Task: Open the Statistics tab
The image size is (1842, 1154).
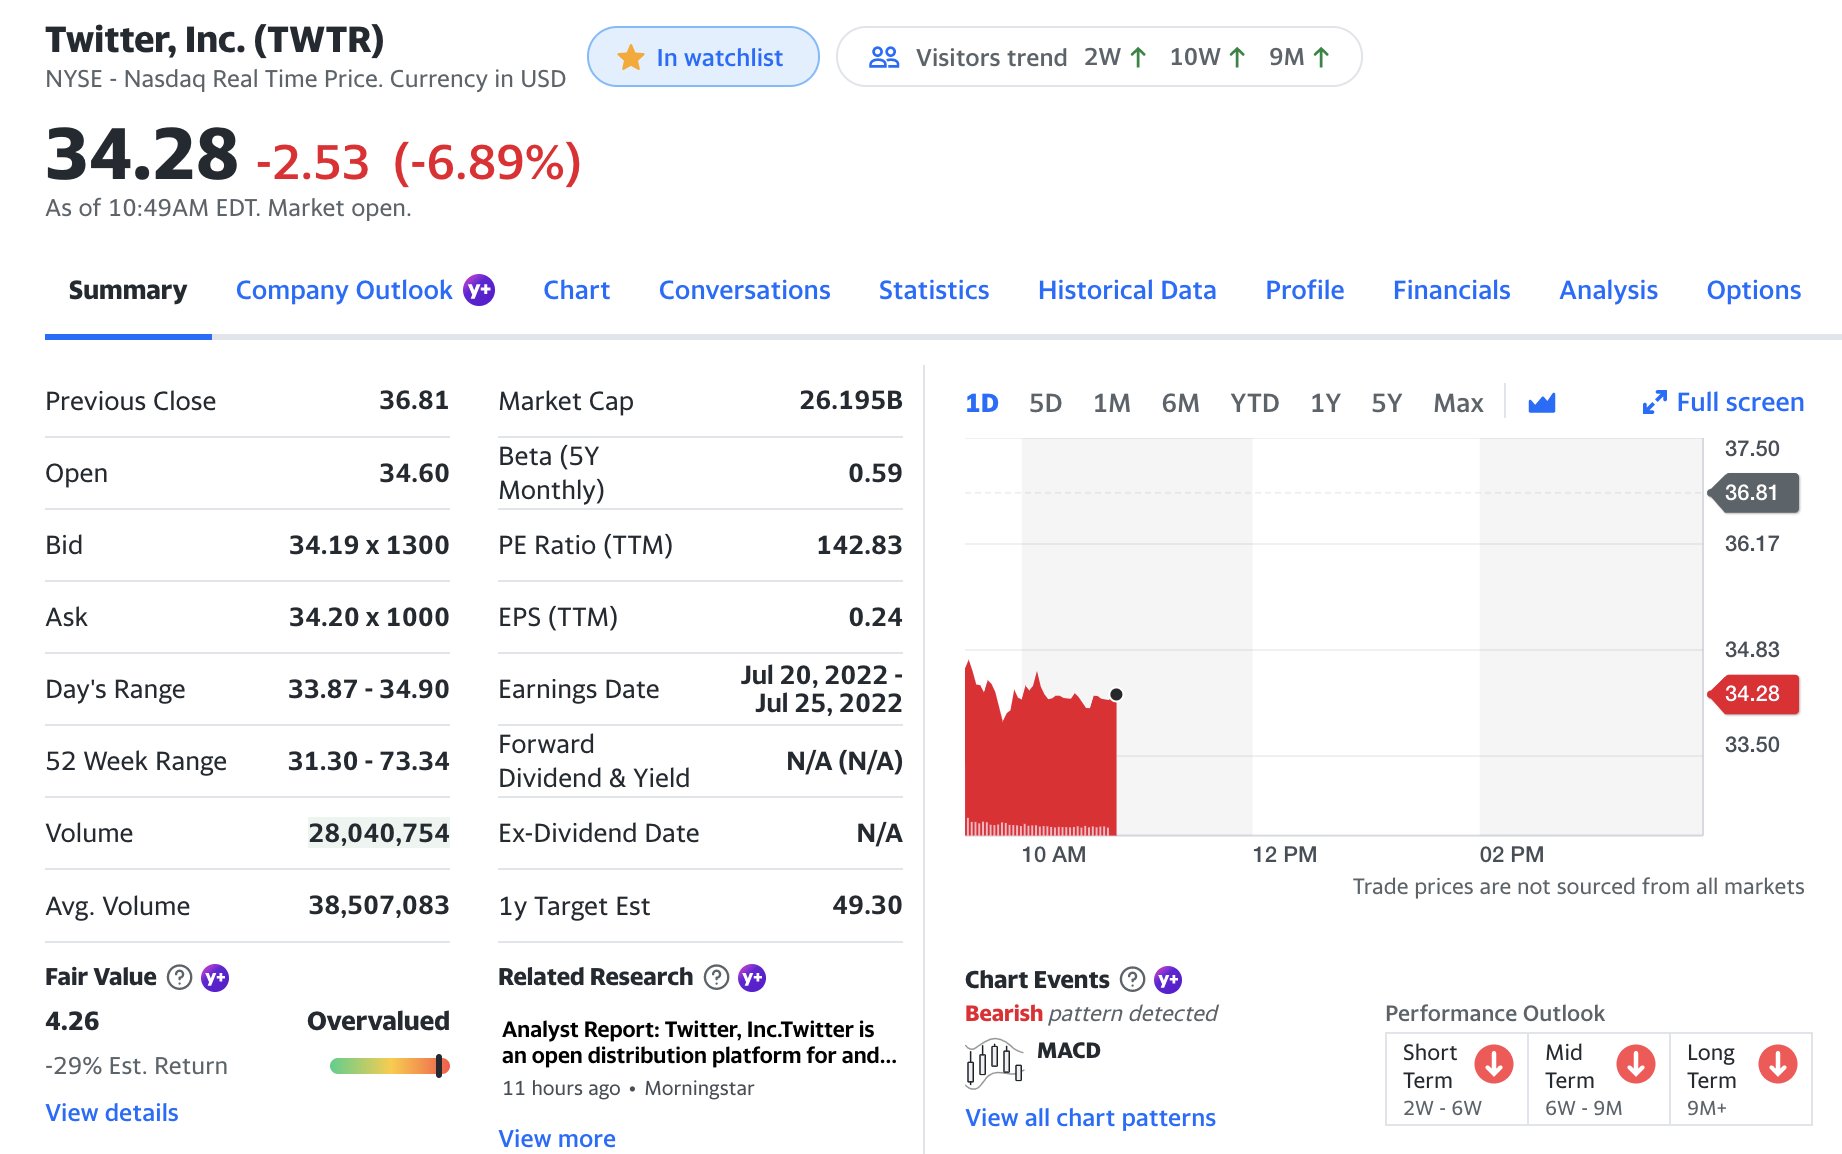Action: [x=934, y=290]
